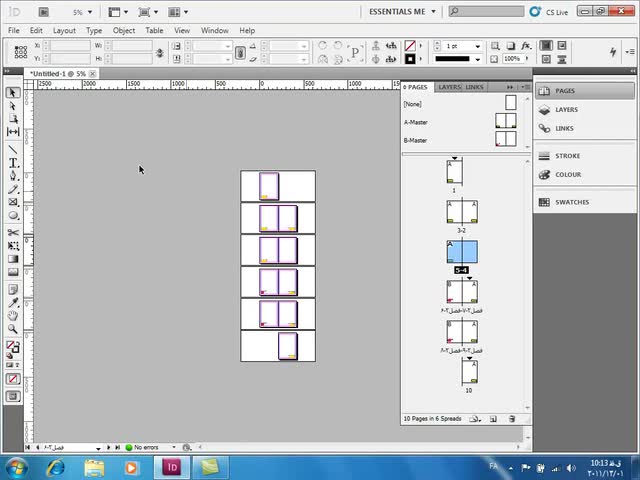Screen dimensions: 640x480
Task: Click the Delete selected pages trash icon
Action: (x=512, y=419)
